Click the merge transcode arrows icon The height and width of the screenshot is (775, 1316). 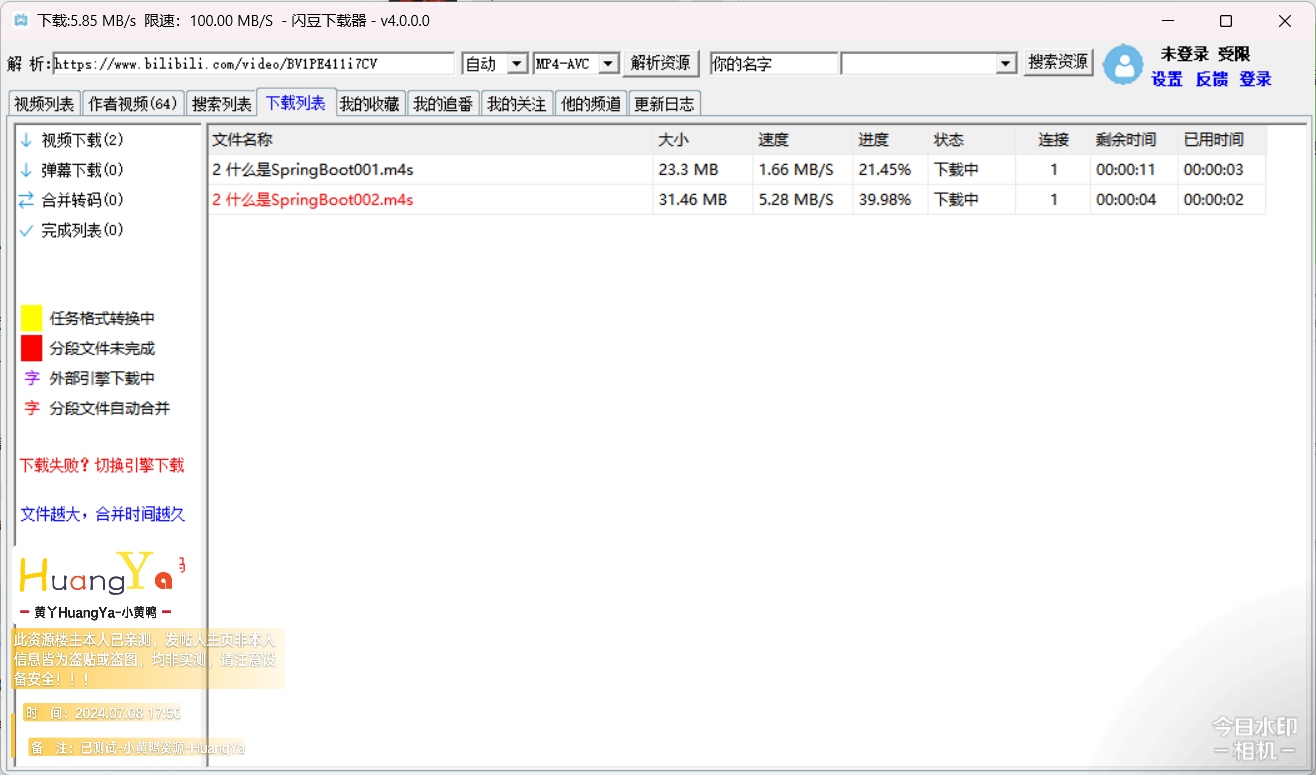point(26,201)
